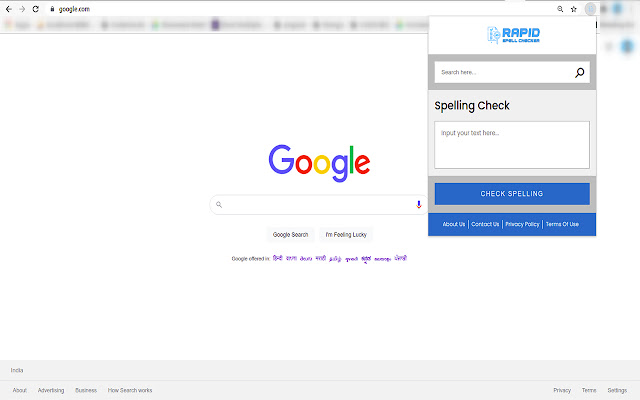Viewport: 640px width, 400px height.
Task: Open the How Search works footer link
Action: click(x=130, y=390)
